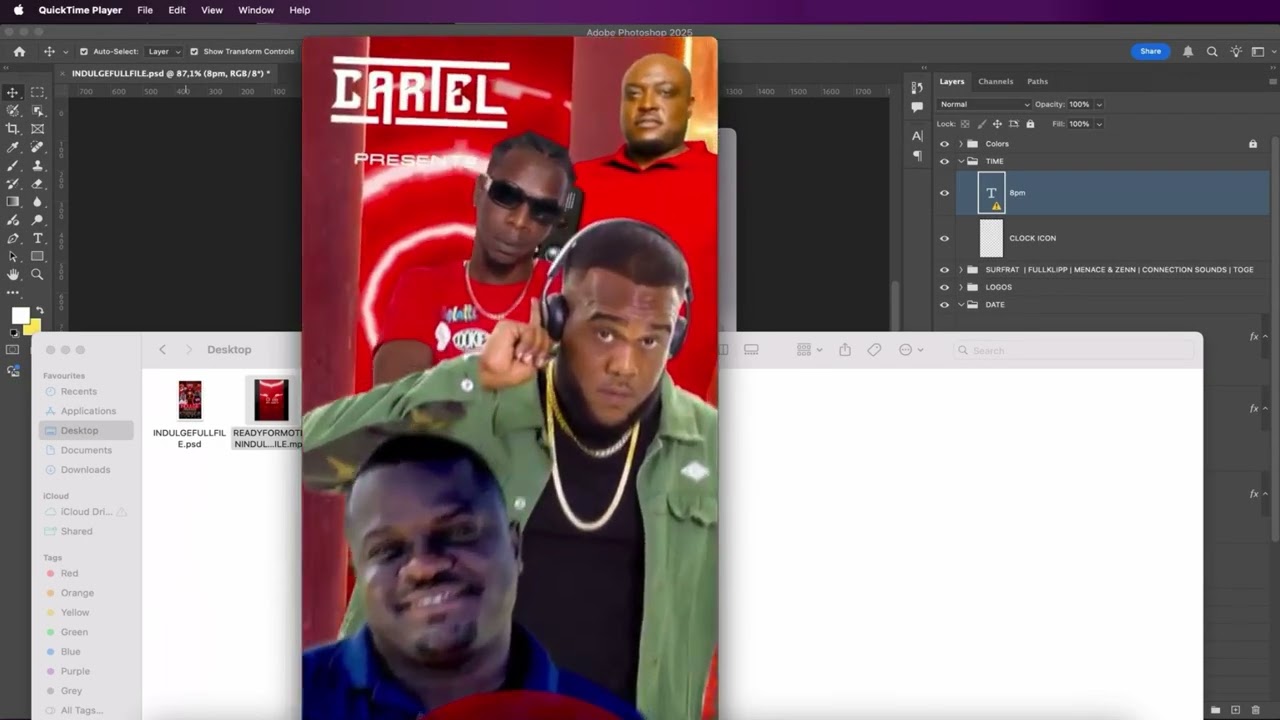This screenshot has height=720, width=1280.
Task: Collapse the TIME group
Action: 961,161
